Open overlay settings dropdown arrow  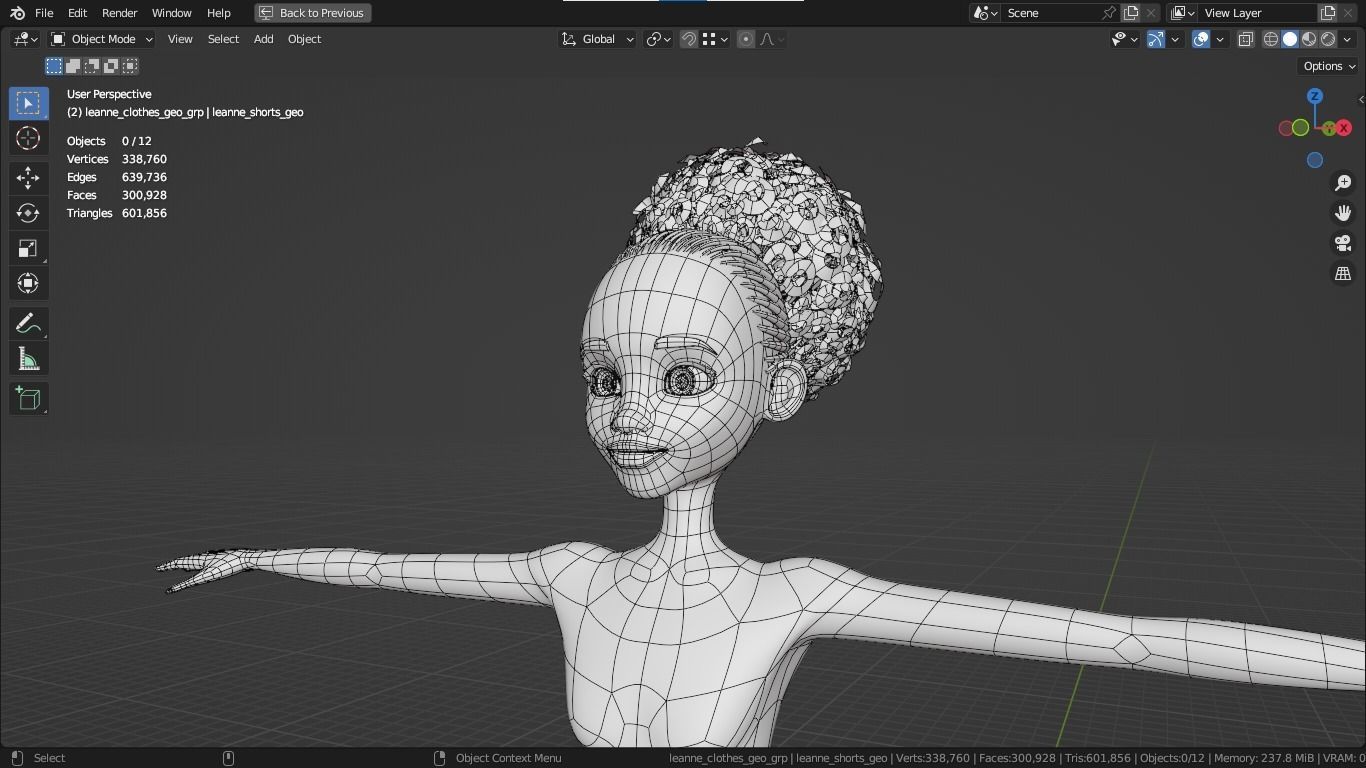(x=1220, y=39)
